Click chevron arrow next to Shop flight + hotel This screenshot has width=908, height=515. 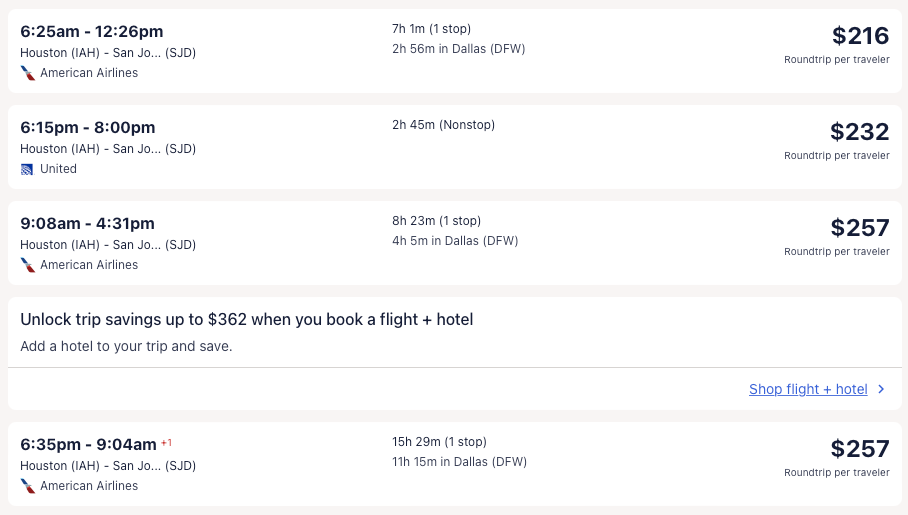(x=881, y=390)
